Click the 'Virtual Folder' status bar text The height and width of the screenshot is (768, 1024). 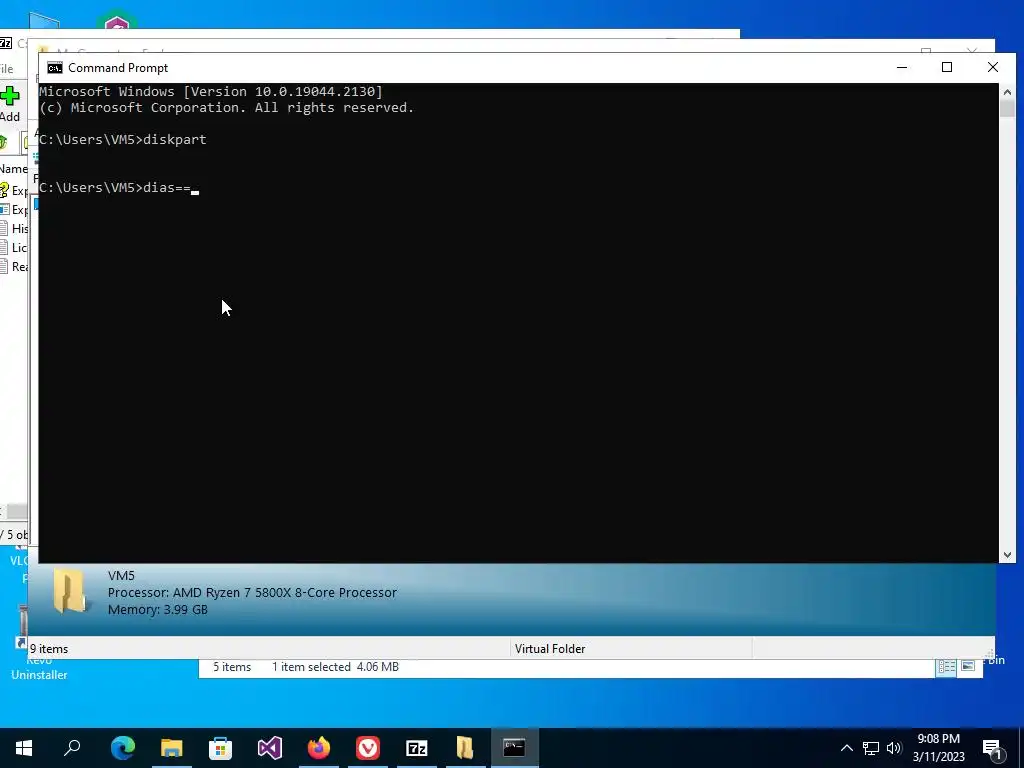point(550,648)
